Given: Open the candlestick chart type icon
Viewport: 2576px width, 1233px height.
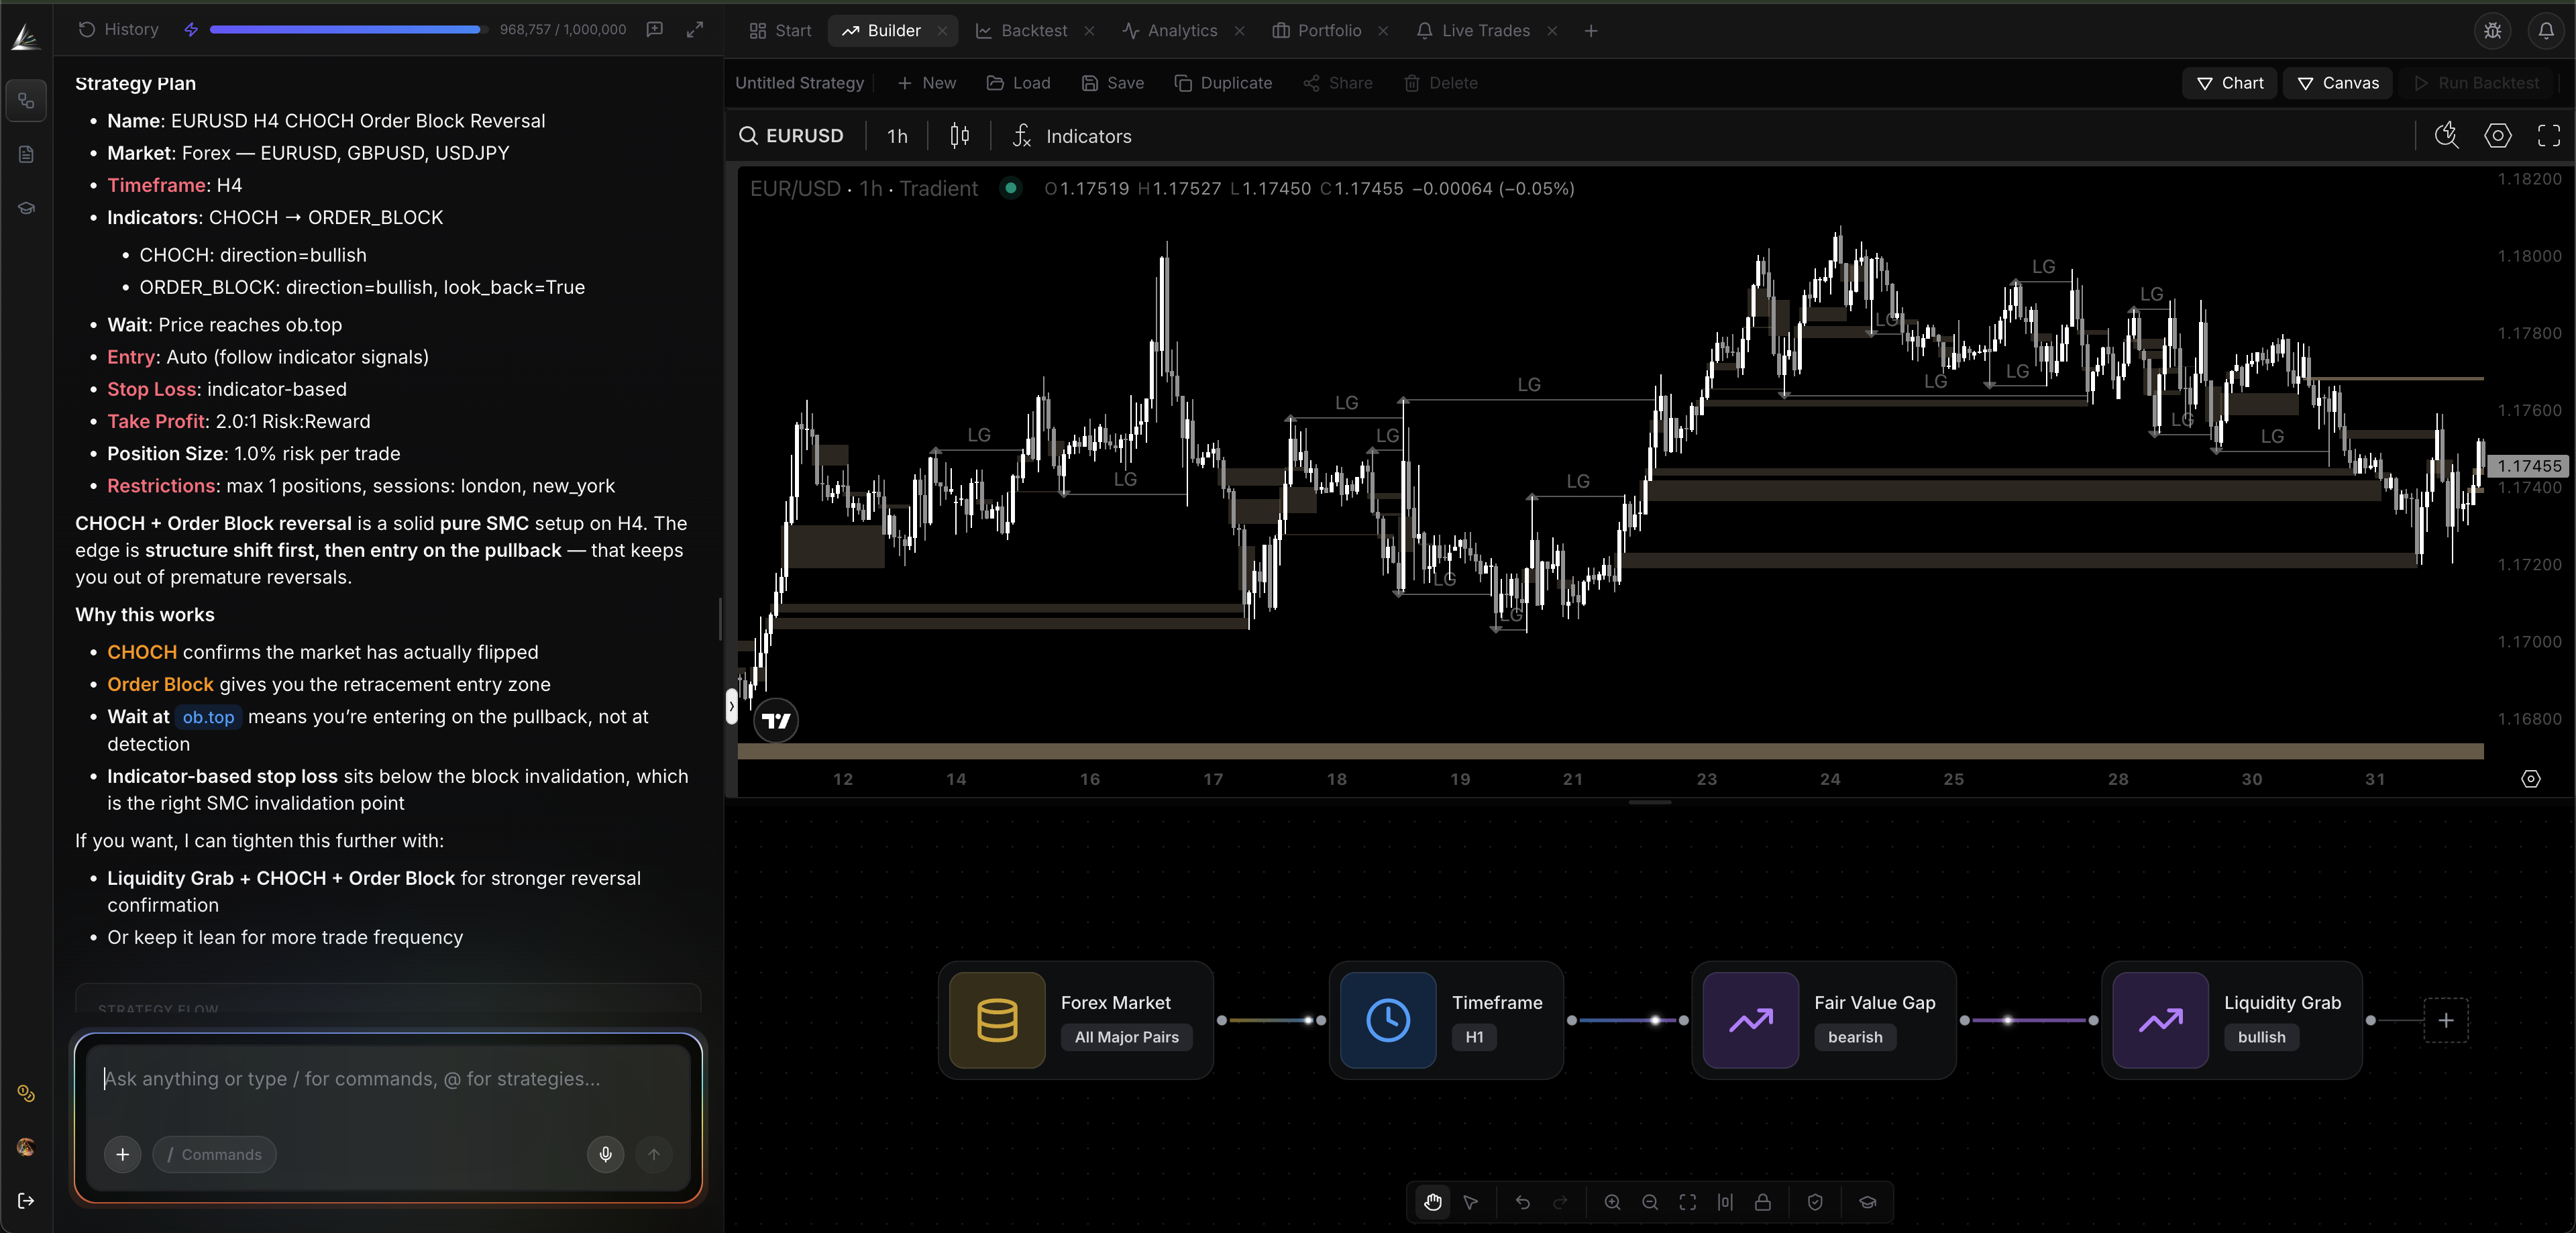Looking at the screenshot, I should [x=959, y=136].
